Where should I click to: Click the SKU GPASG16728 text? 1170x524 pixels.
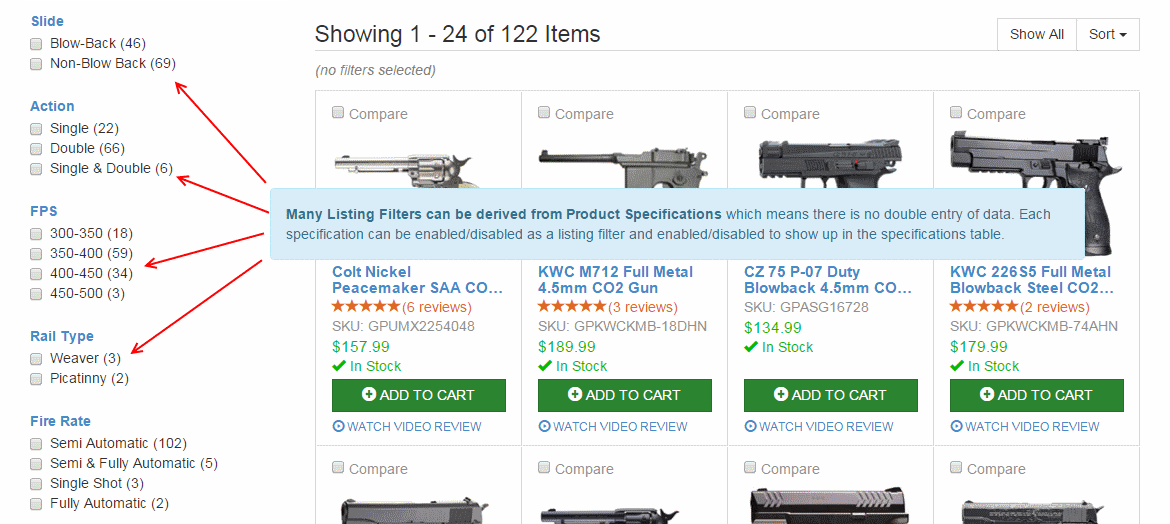[807, 308]
